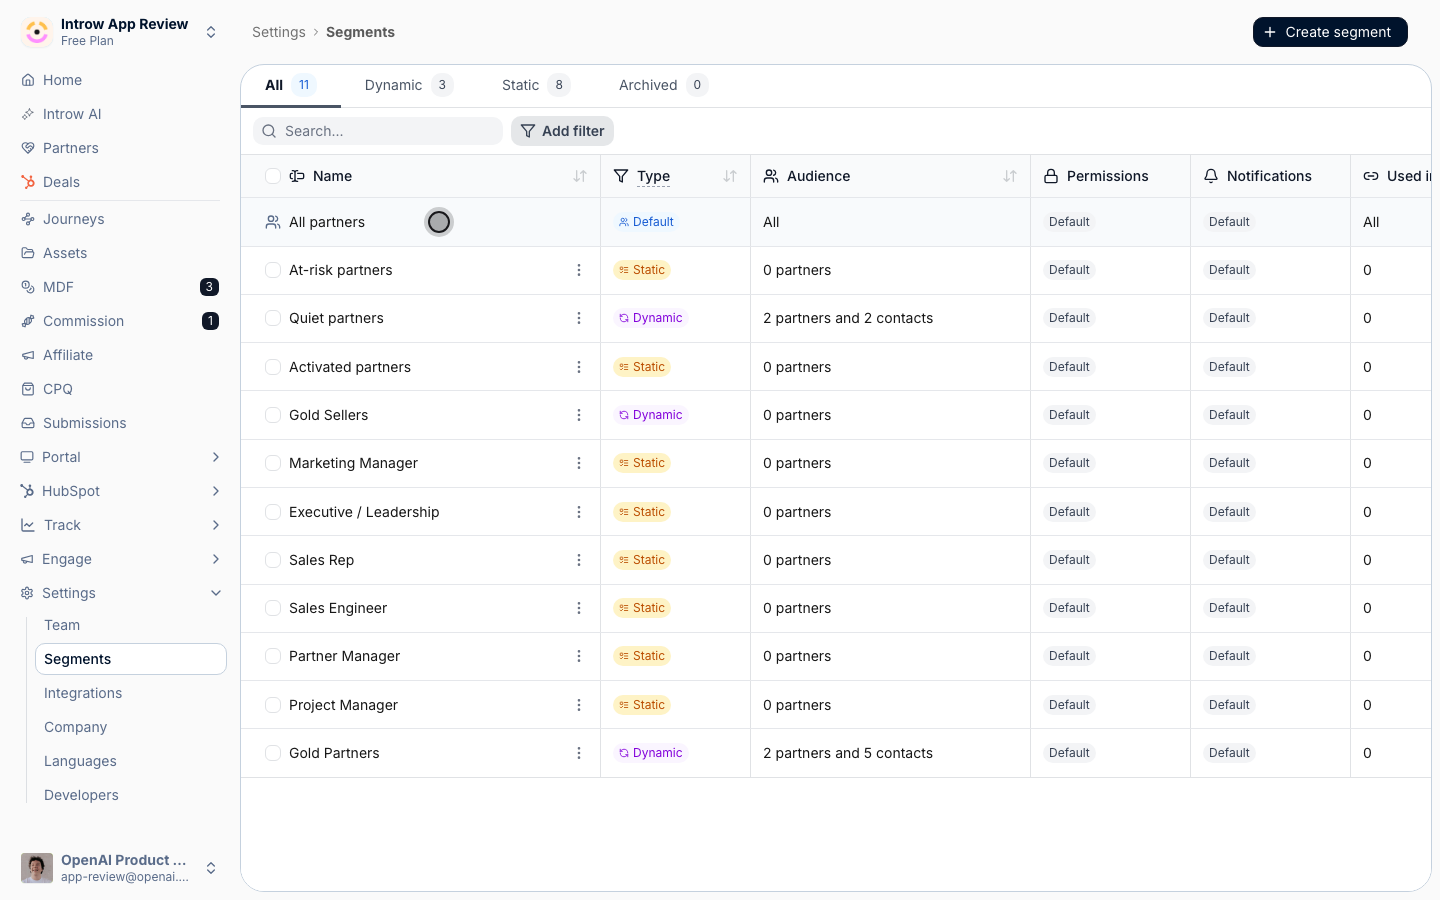Sort the Type column with arrows

click(x=730, y=176)
